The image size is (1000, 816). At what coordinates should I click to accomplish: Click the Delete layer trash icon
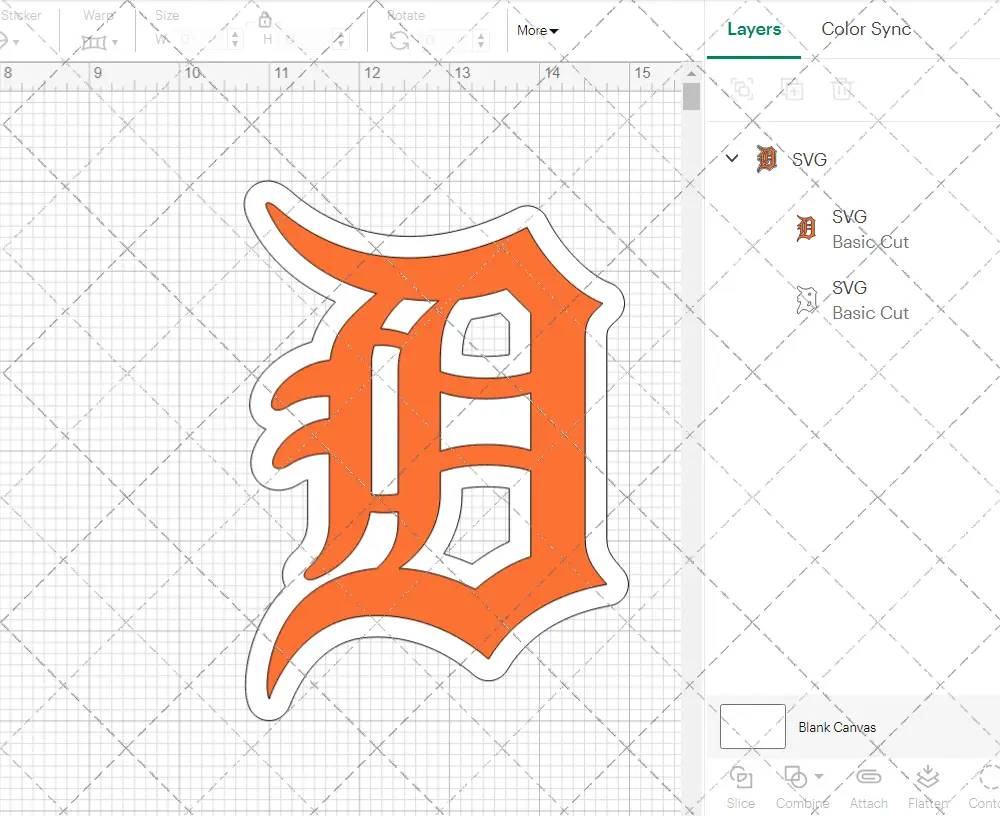(842, 89)
